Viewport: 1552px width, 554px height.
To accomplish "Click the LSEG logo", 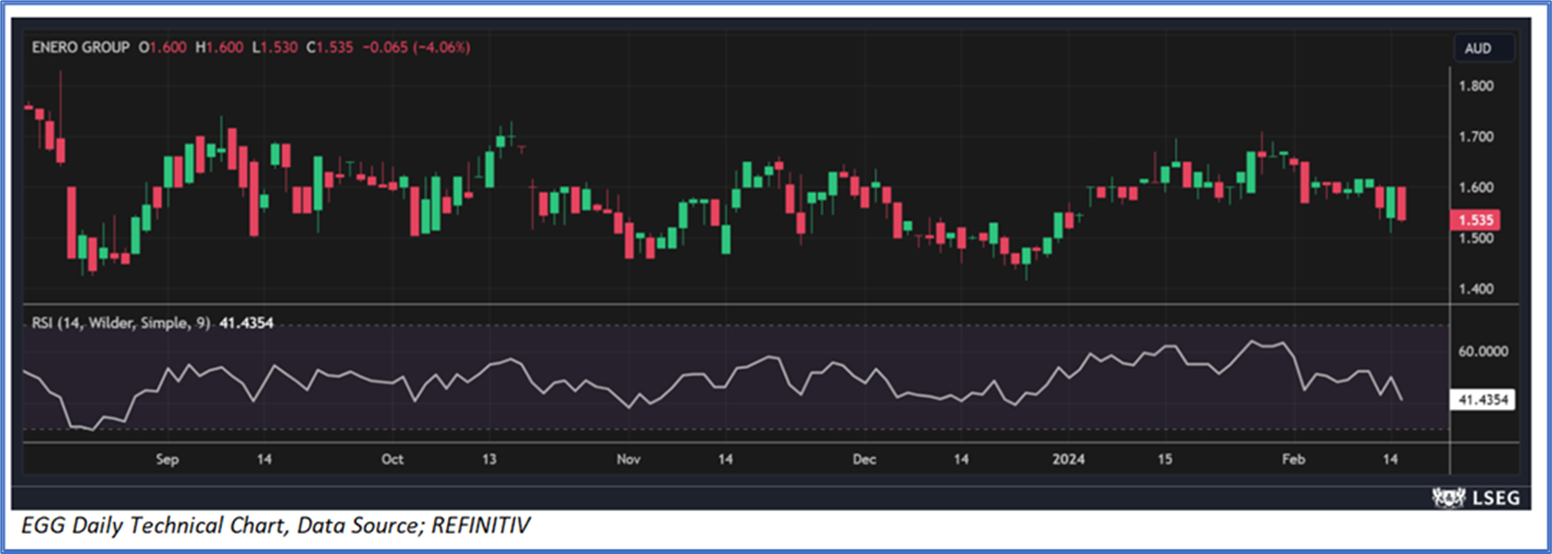I will tap(1477, 497).
